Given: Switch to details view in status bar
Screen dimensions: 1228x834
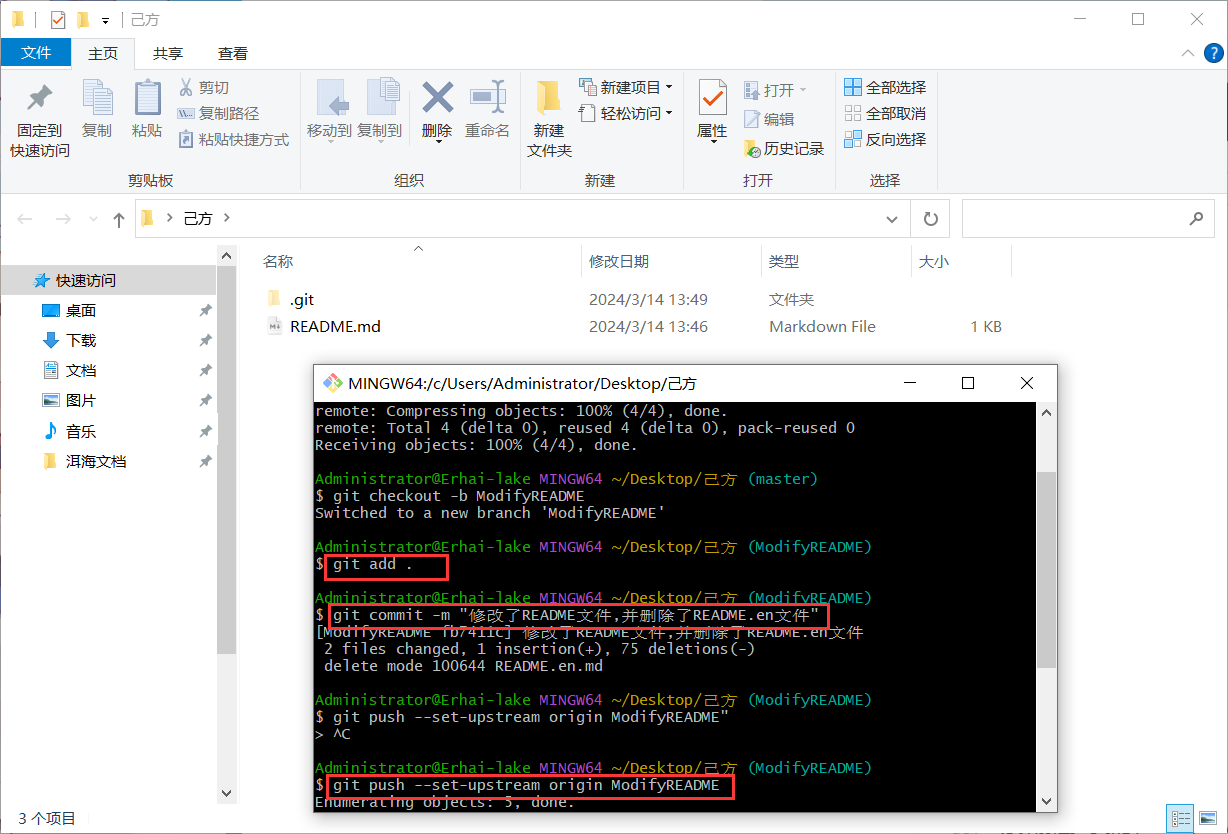Looking at the screenshot, I should pos(1181,818).
